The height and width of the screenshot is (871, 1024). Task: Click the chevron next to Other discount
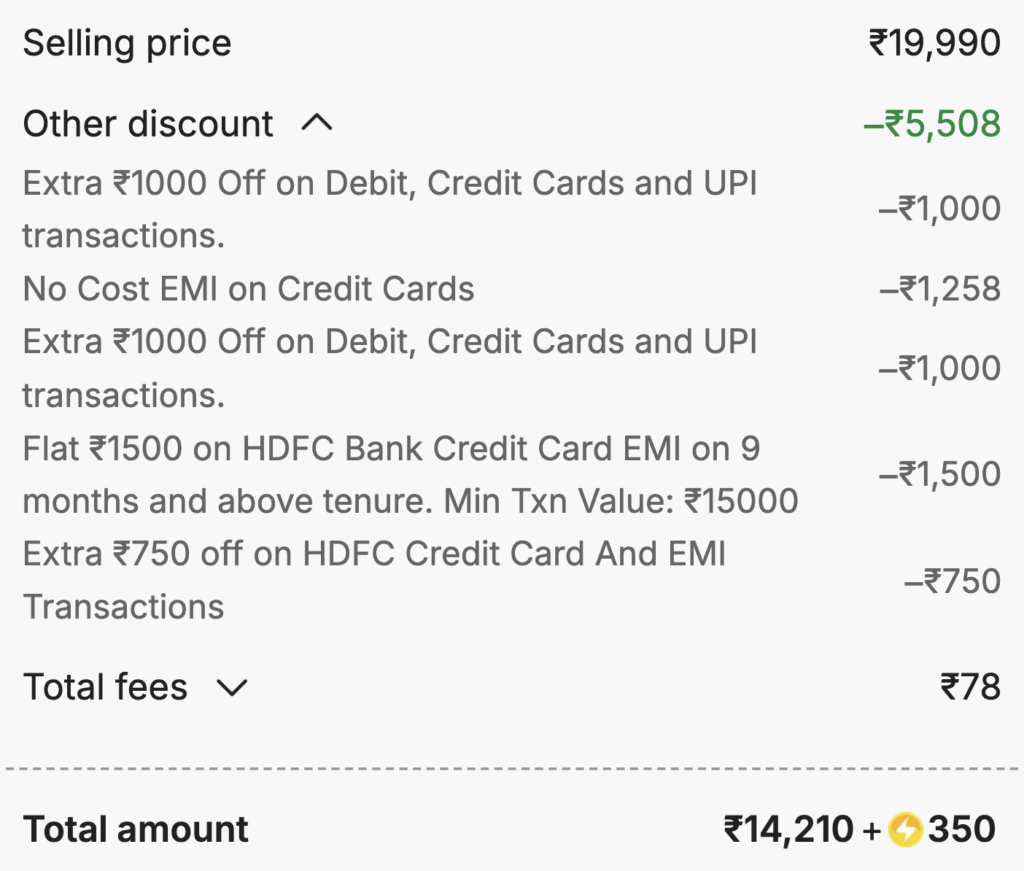pos(319,122)
